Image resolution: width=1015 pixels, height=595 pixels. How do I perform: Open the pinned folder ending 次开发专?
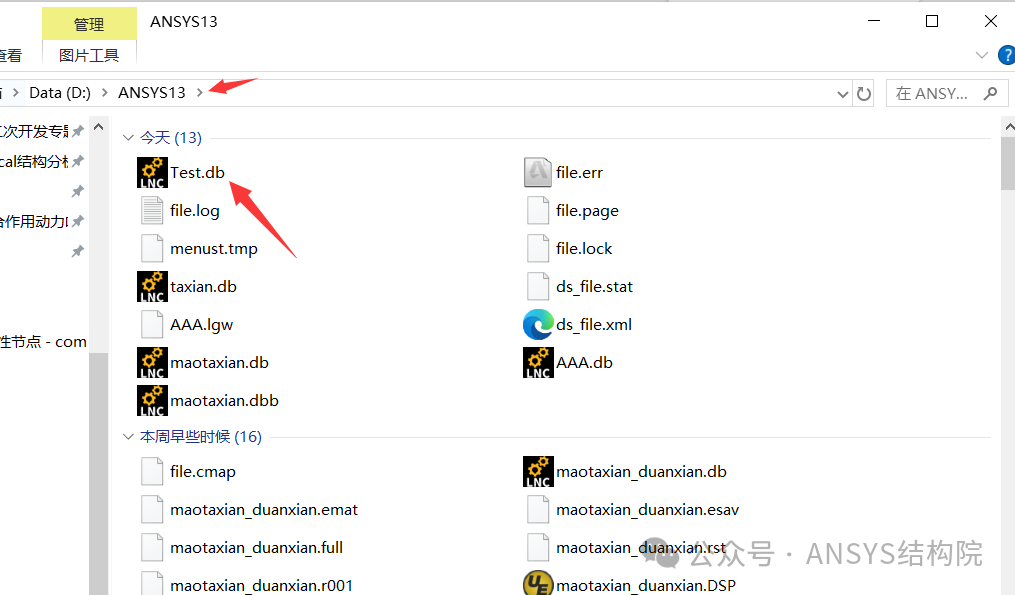34,131
